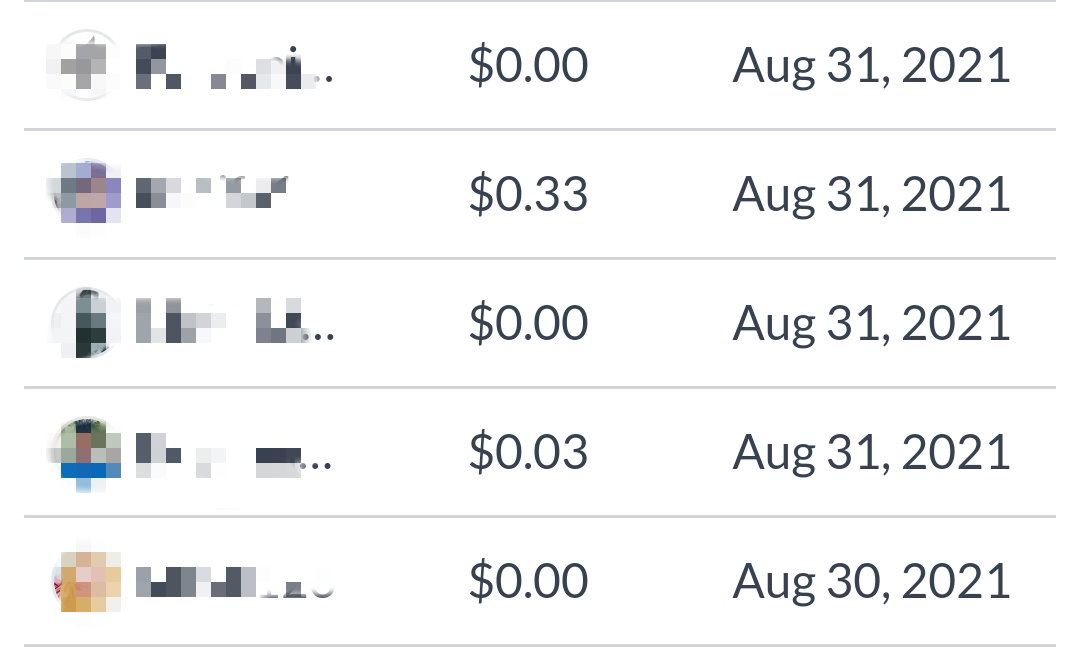Click $0.00 in the dark green avatar row

528,322
